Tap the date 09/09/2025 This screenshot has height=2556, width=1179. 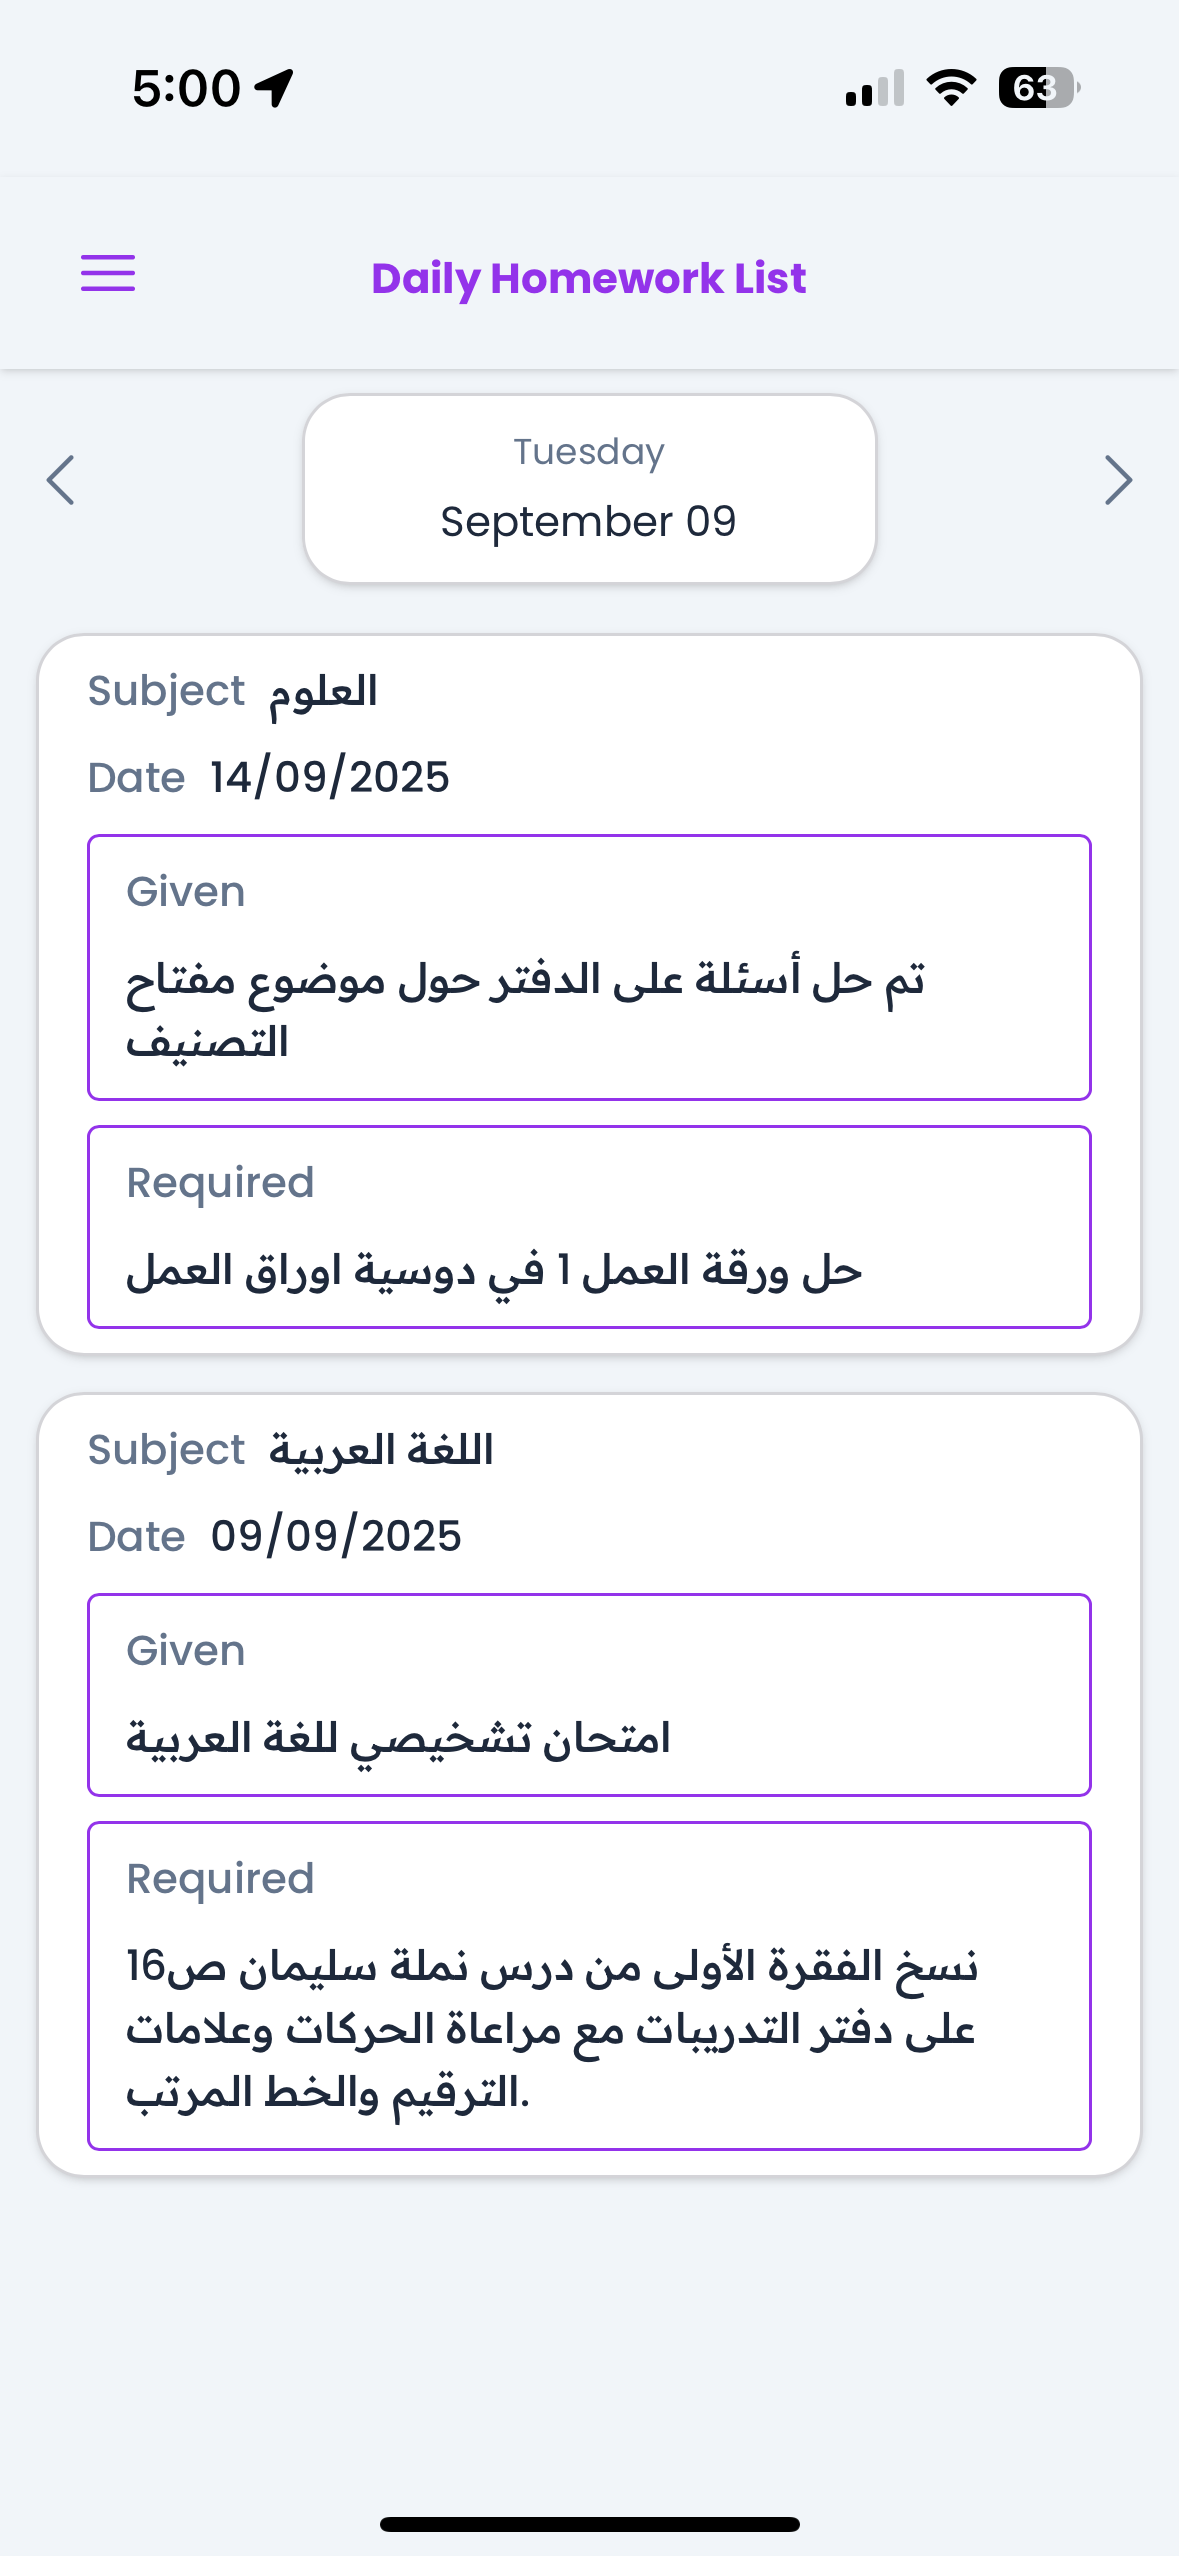[336, 1536]
